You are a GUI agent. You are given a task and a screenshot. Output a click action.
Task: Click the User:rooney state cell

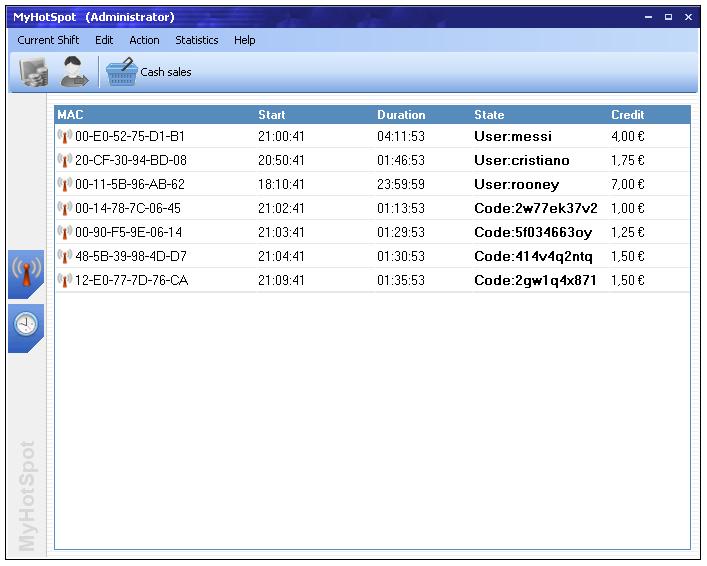point(517,184)
